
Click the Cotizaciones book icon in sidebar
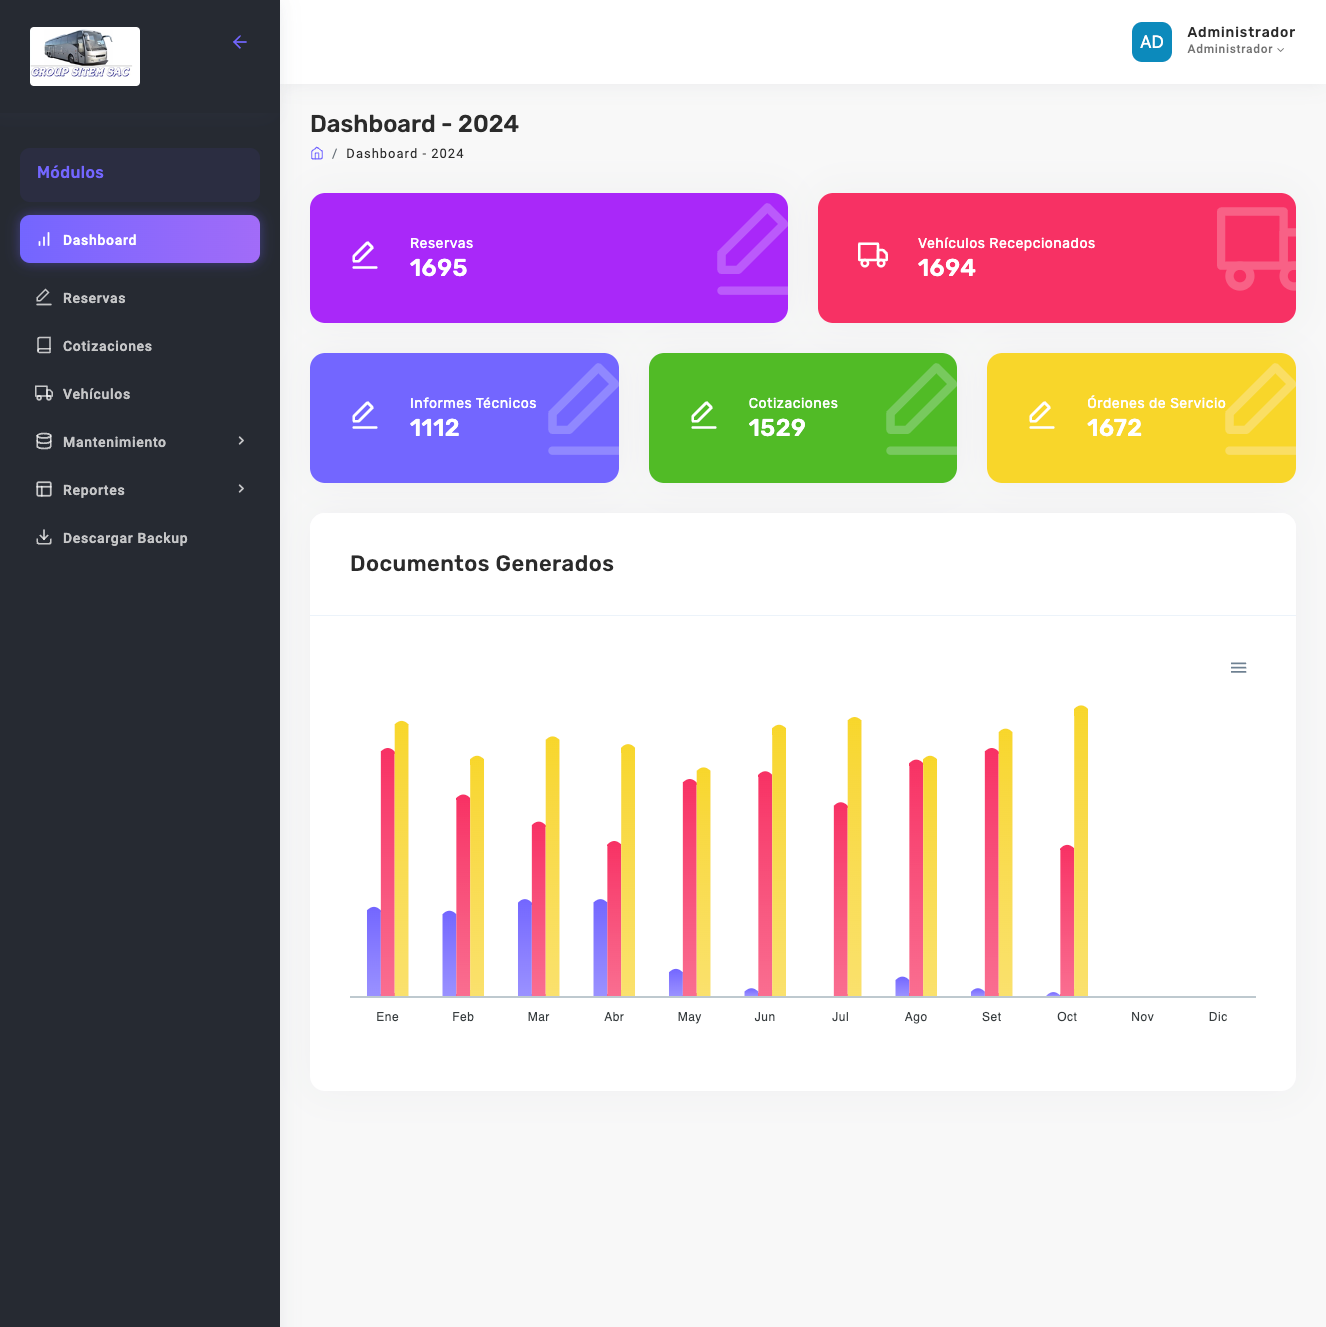coord(44,345)
